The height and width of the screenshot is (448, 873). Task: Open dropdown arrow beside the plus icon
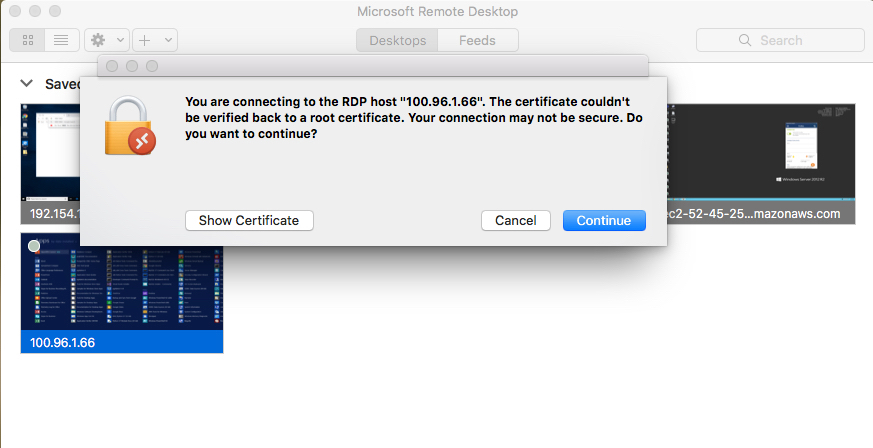click(168, 40)
